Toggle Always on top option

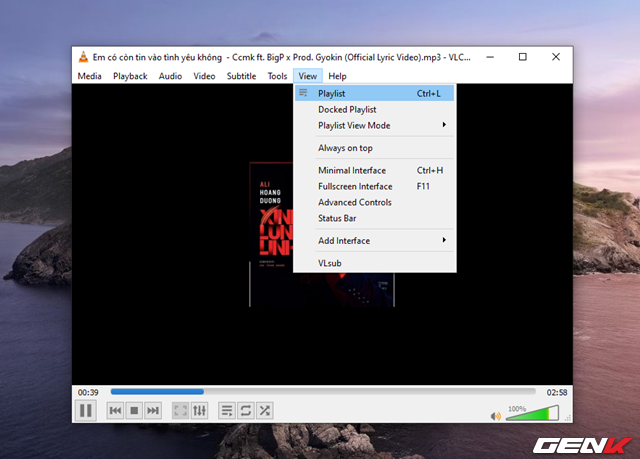click(375, 148)
